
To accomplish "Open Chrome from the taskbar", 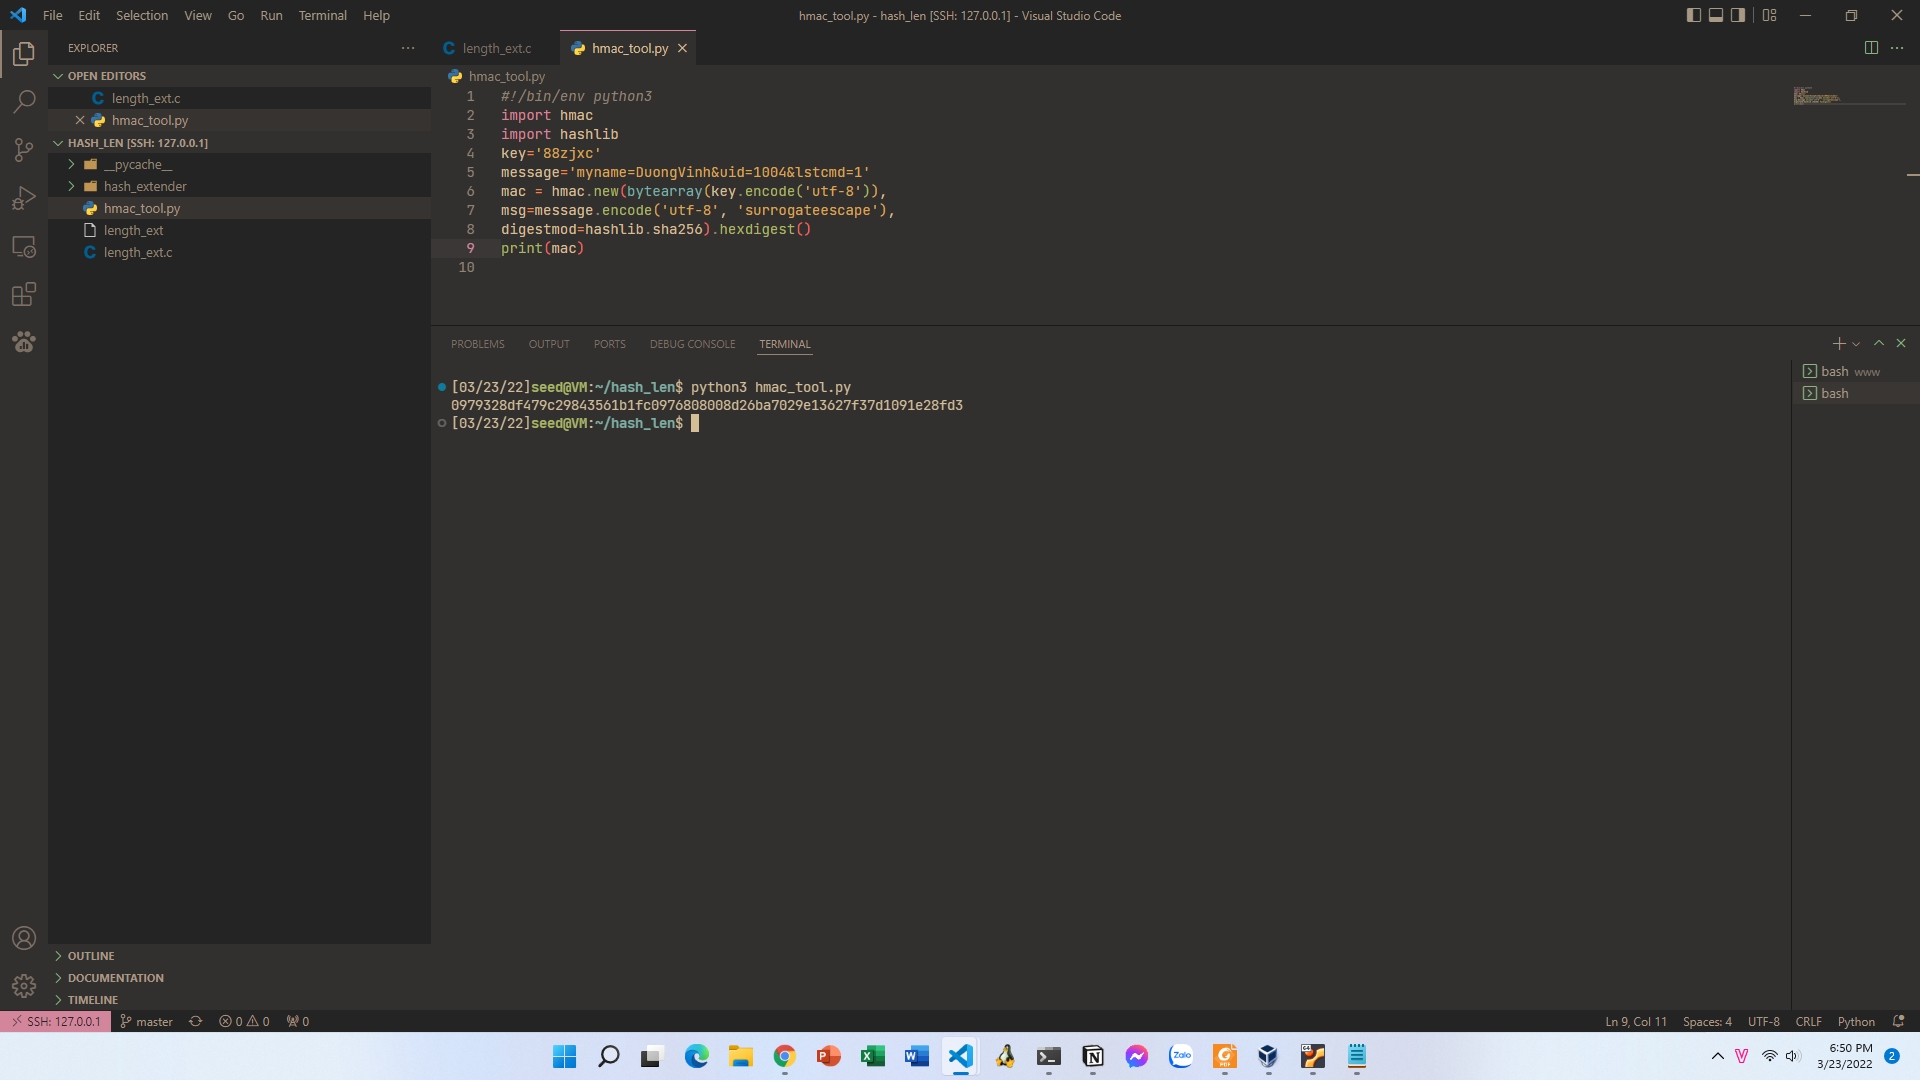I will 784,1056.
